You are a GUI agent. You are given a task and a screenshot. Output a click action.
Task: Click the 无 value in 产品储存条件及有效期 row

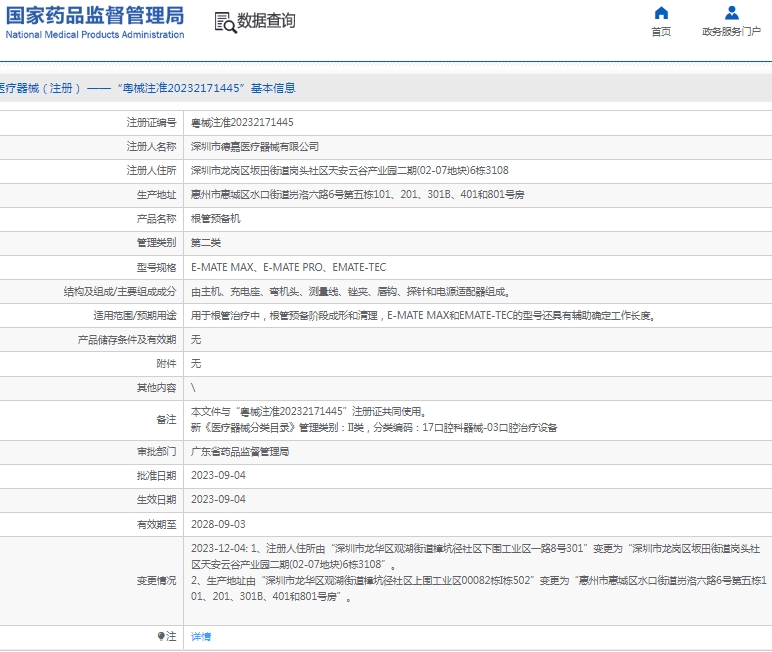(x=196, y=340)
